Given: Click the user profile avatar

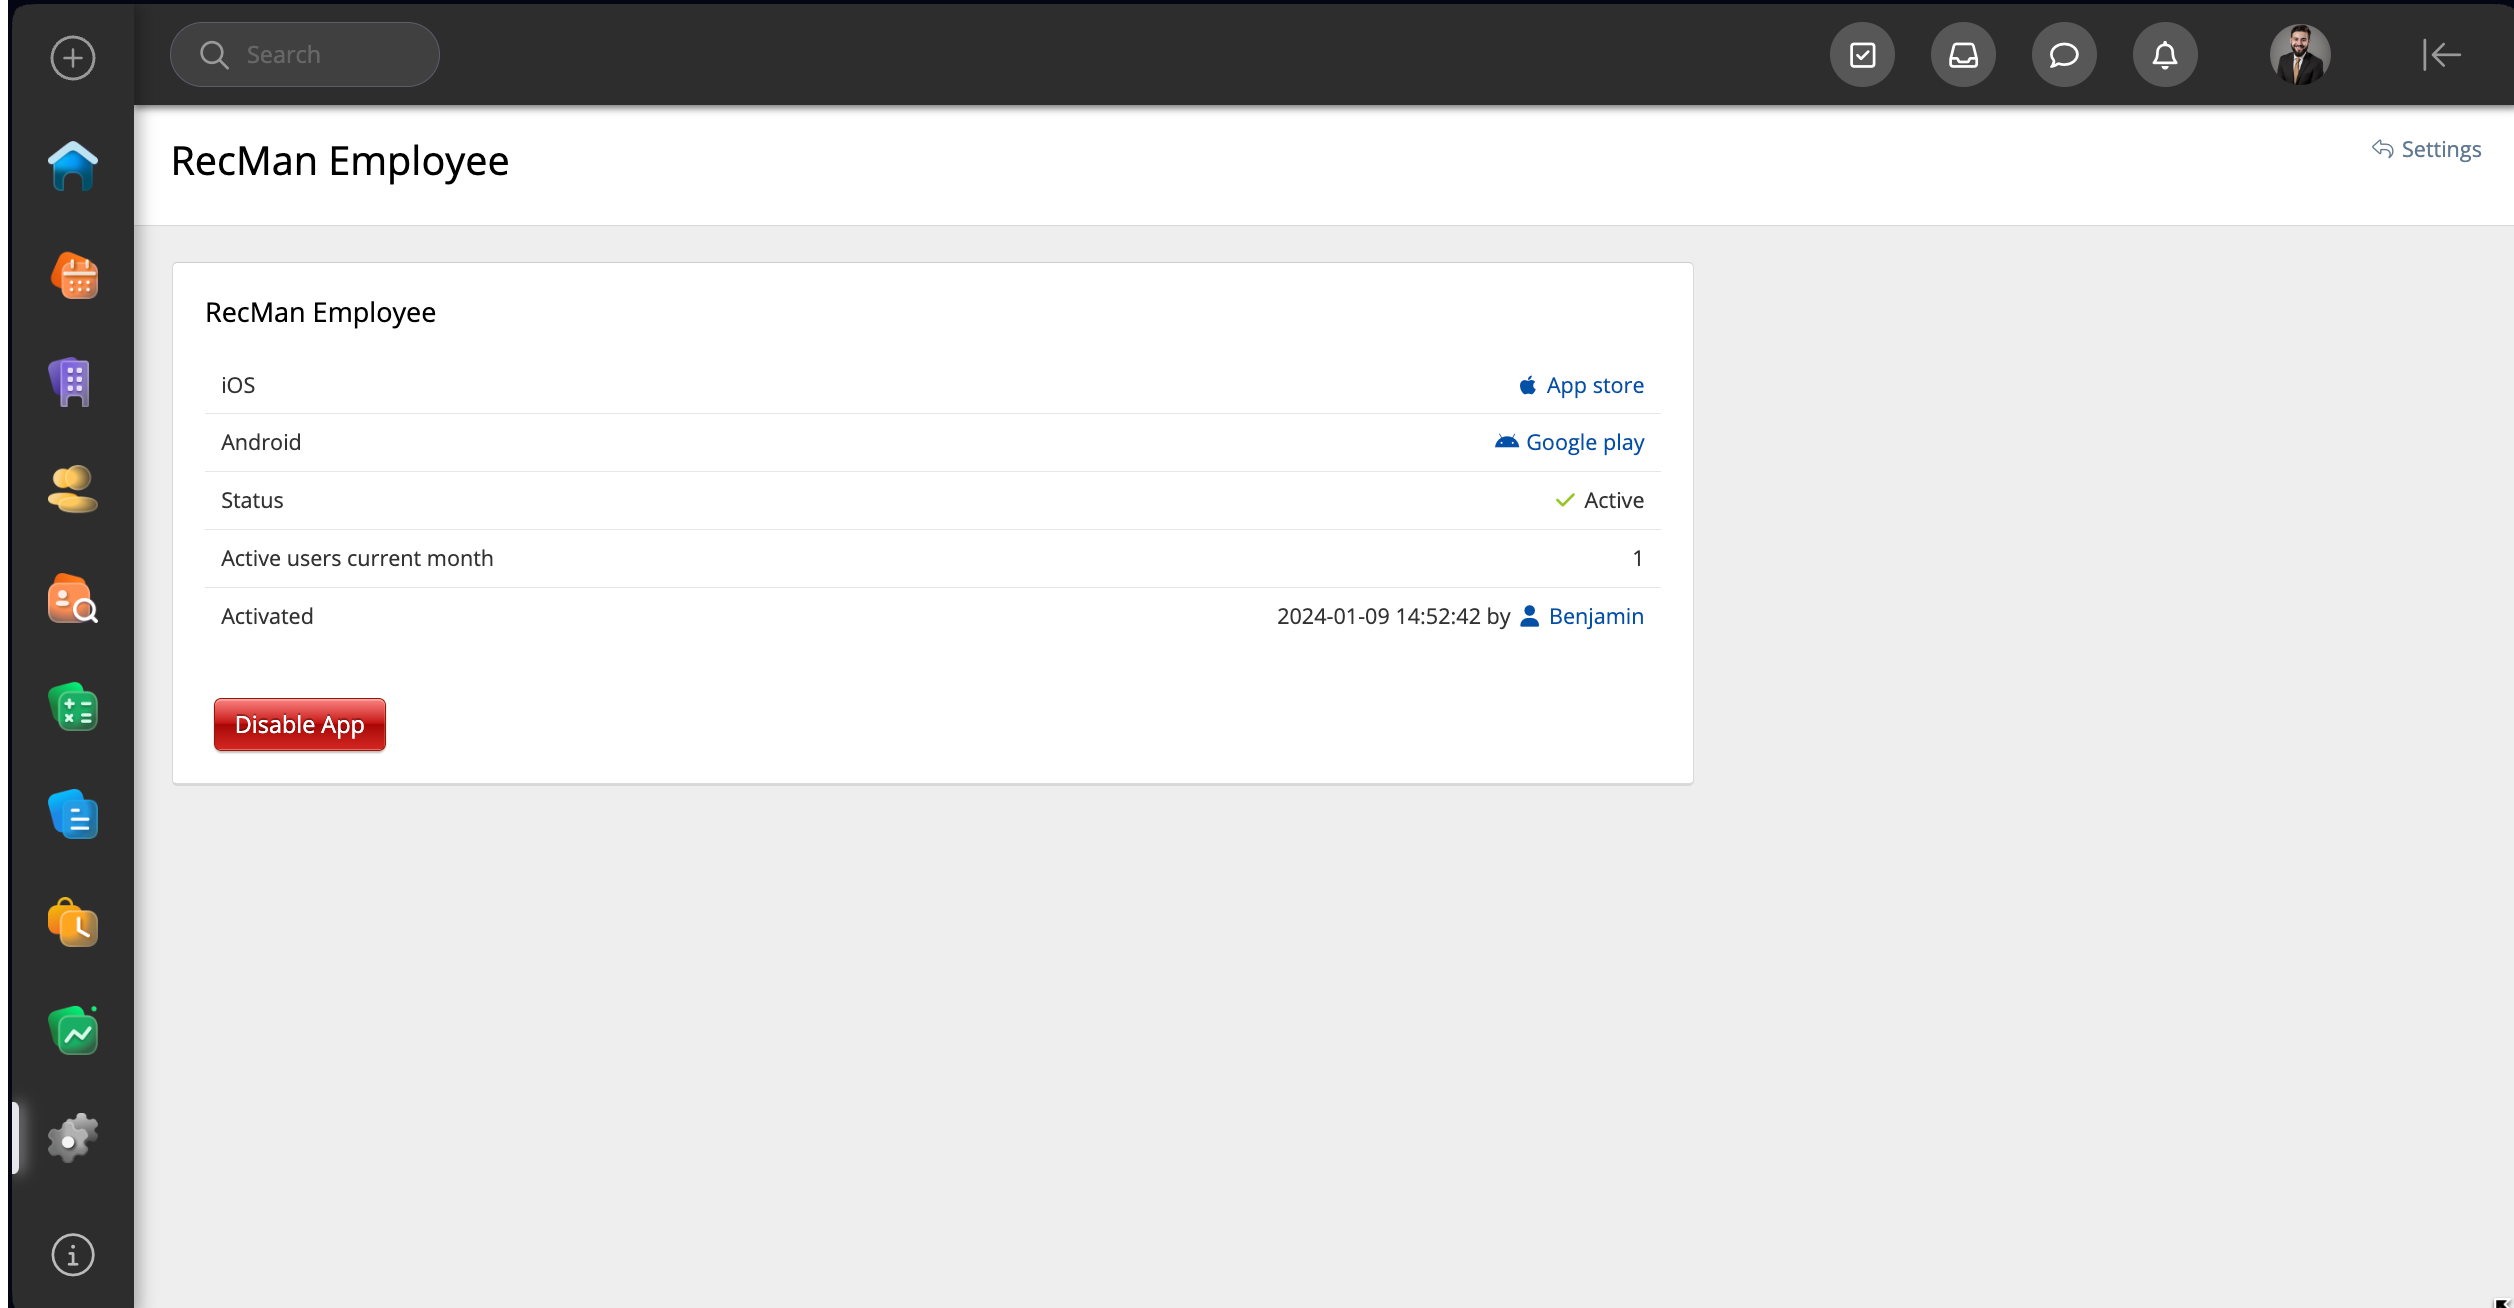Looking at the screenshot, I should pos(2300,55).
